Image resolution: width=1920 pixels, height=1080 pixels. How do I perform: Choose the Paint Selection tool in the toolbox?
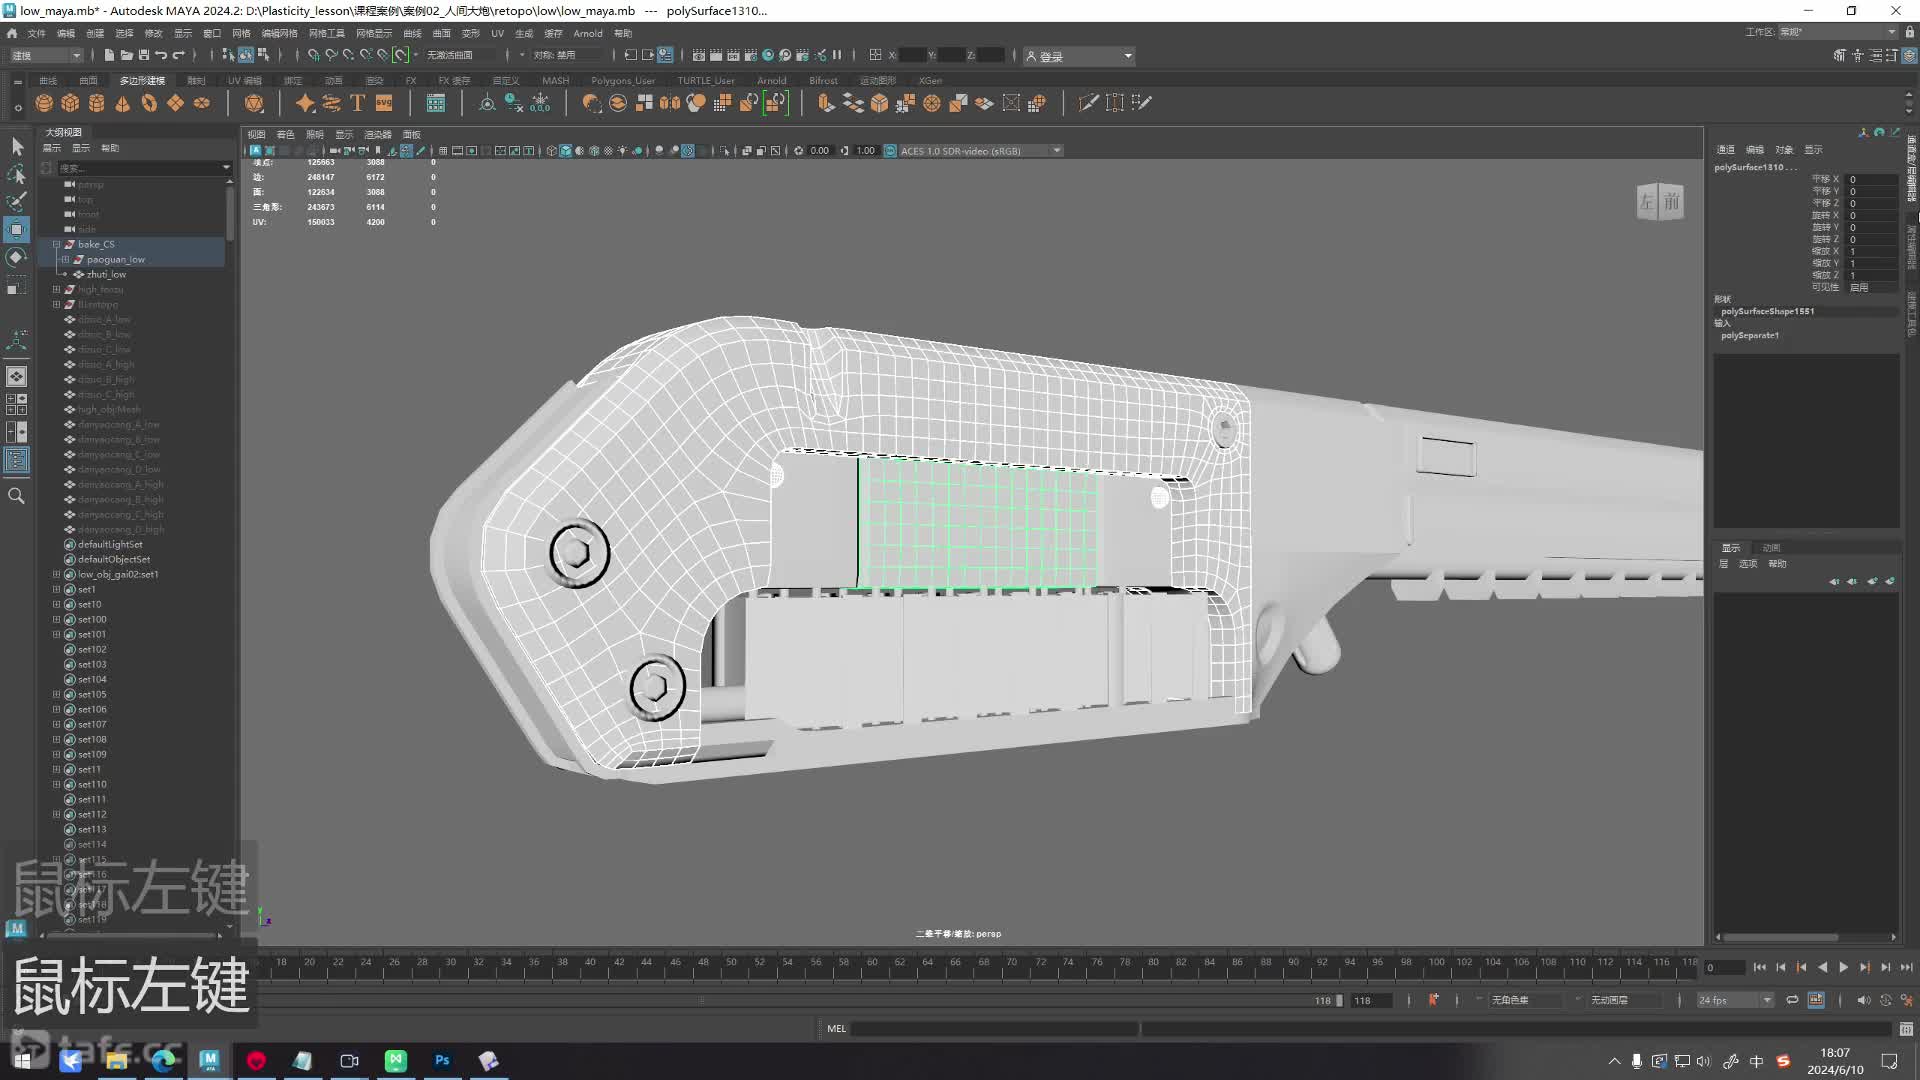[17, 202]
